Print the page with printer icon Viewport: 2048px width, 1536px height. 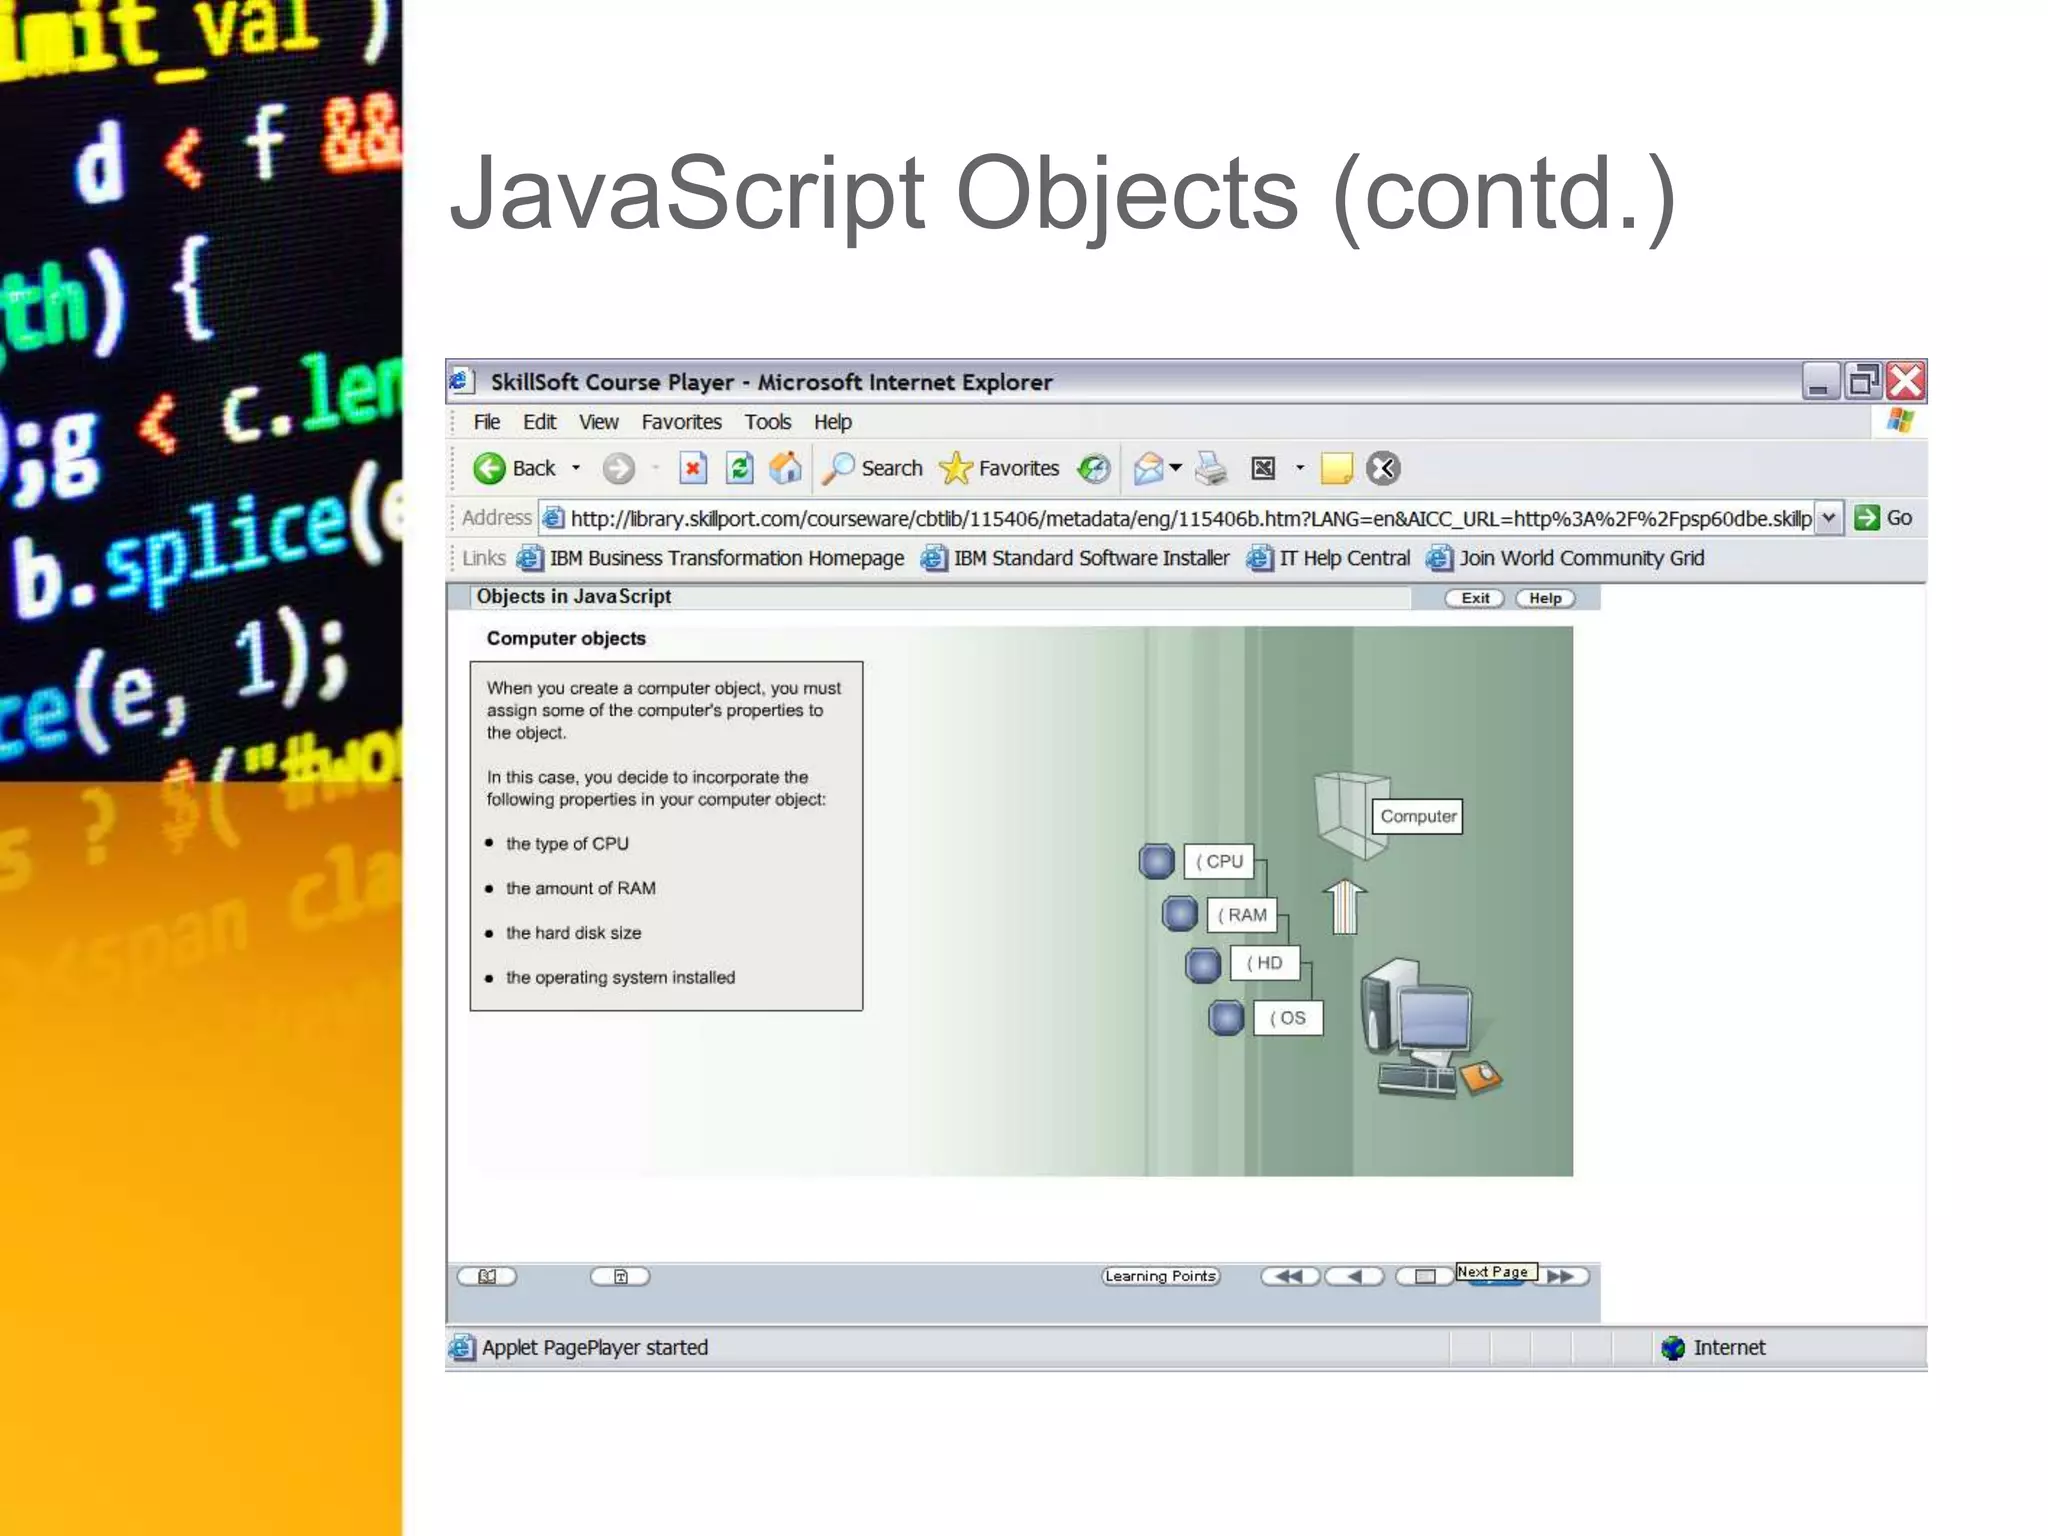(x=1212, y=468)
